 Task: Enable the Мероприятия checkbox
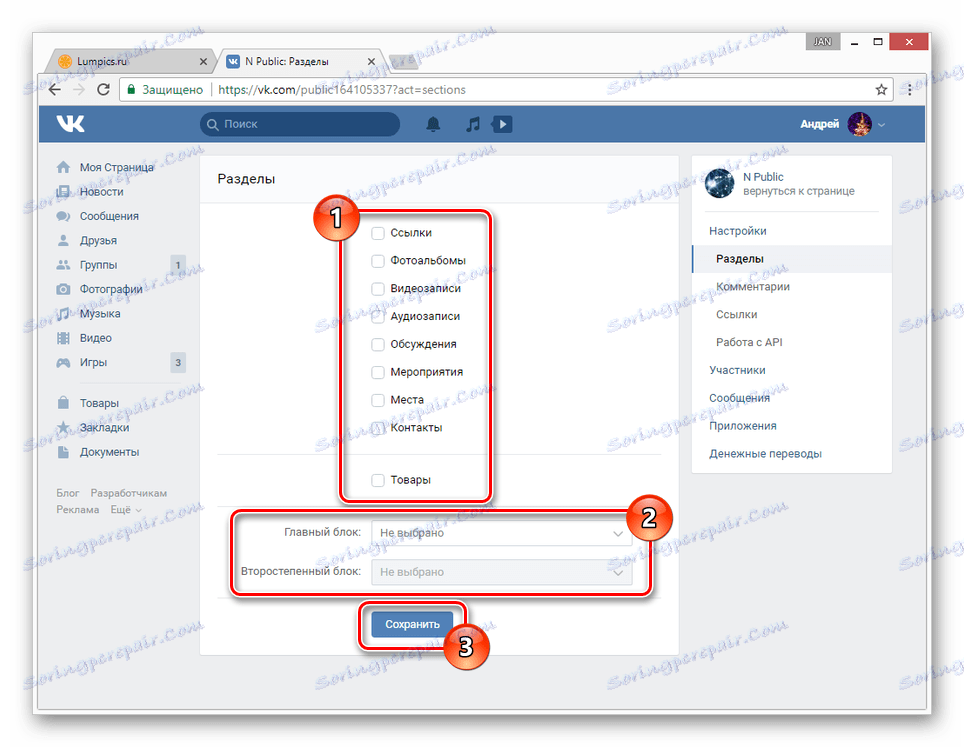click(378, 372)
